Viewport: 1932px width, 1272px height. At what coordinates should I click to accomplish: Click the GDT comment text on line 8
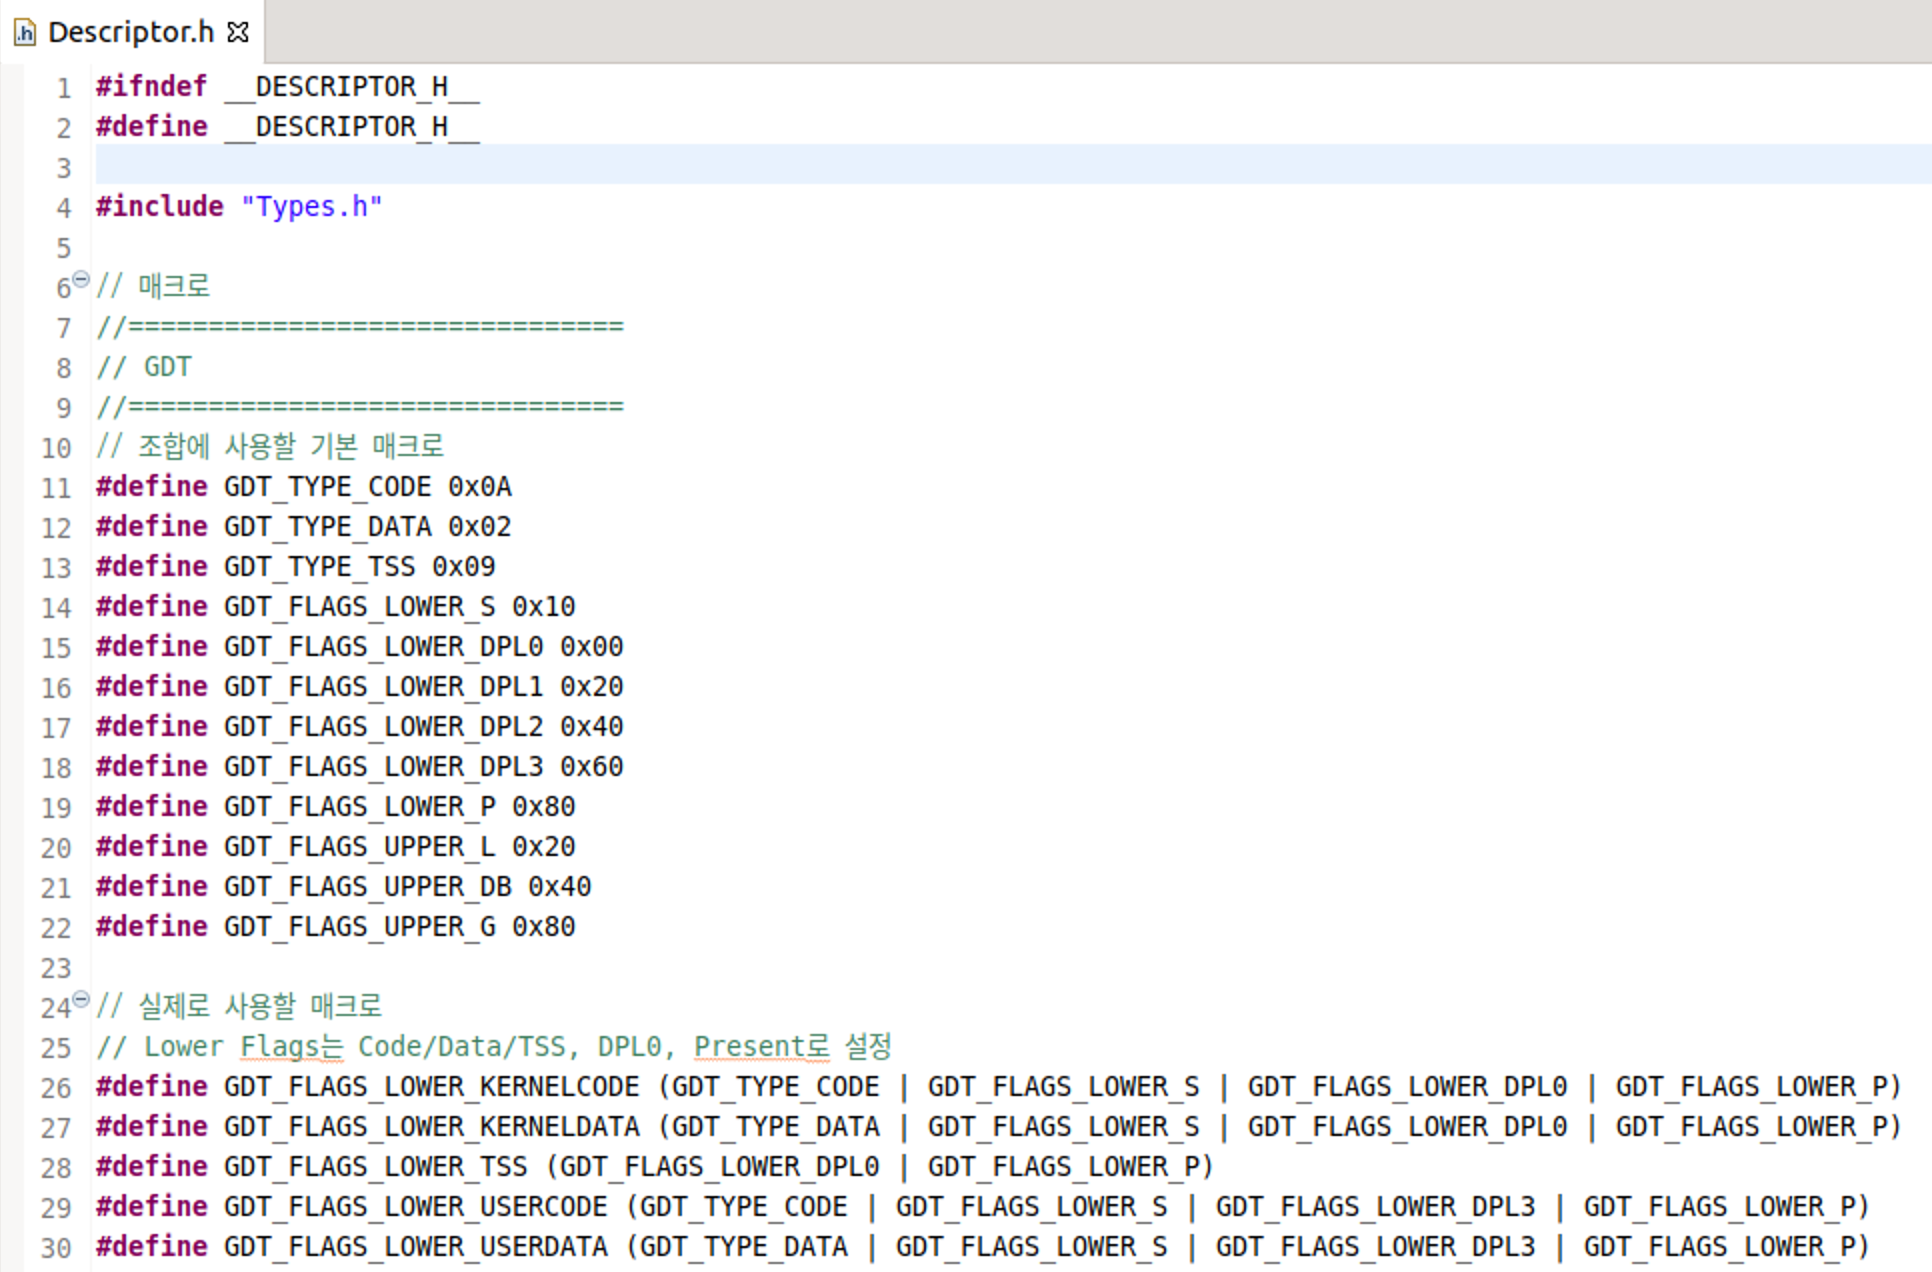tap(166, 367)
